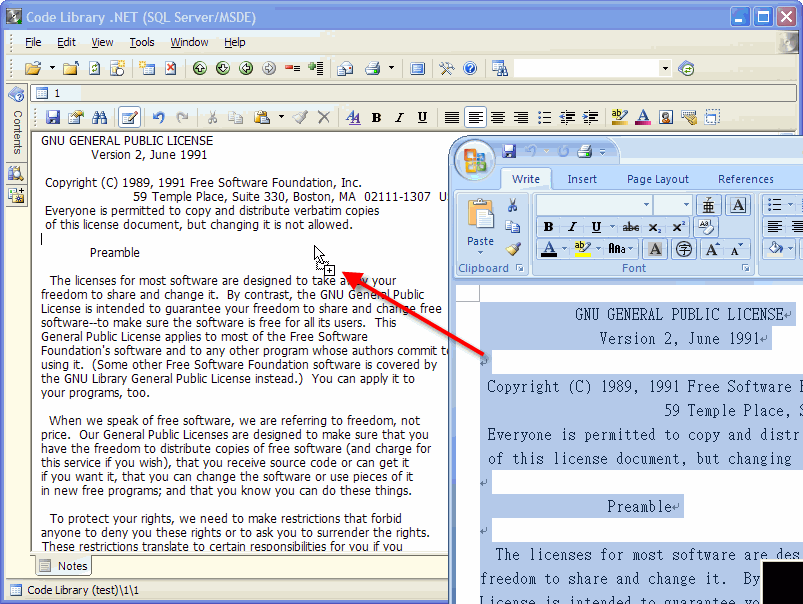Image resolution: width=803 pixels, height=604 pixels.
Task: Click the yellow highlight color button in Word
Action: (582, 249)
